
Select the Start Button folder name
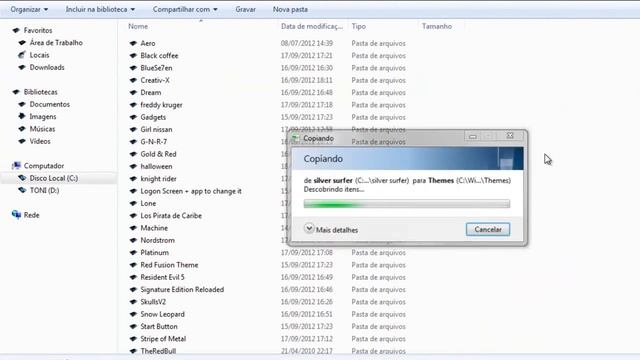159,326
